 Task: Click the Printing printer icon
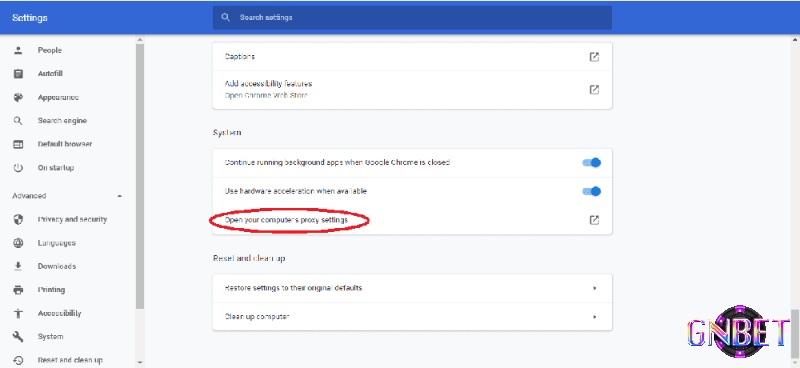tap(18, 290)
